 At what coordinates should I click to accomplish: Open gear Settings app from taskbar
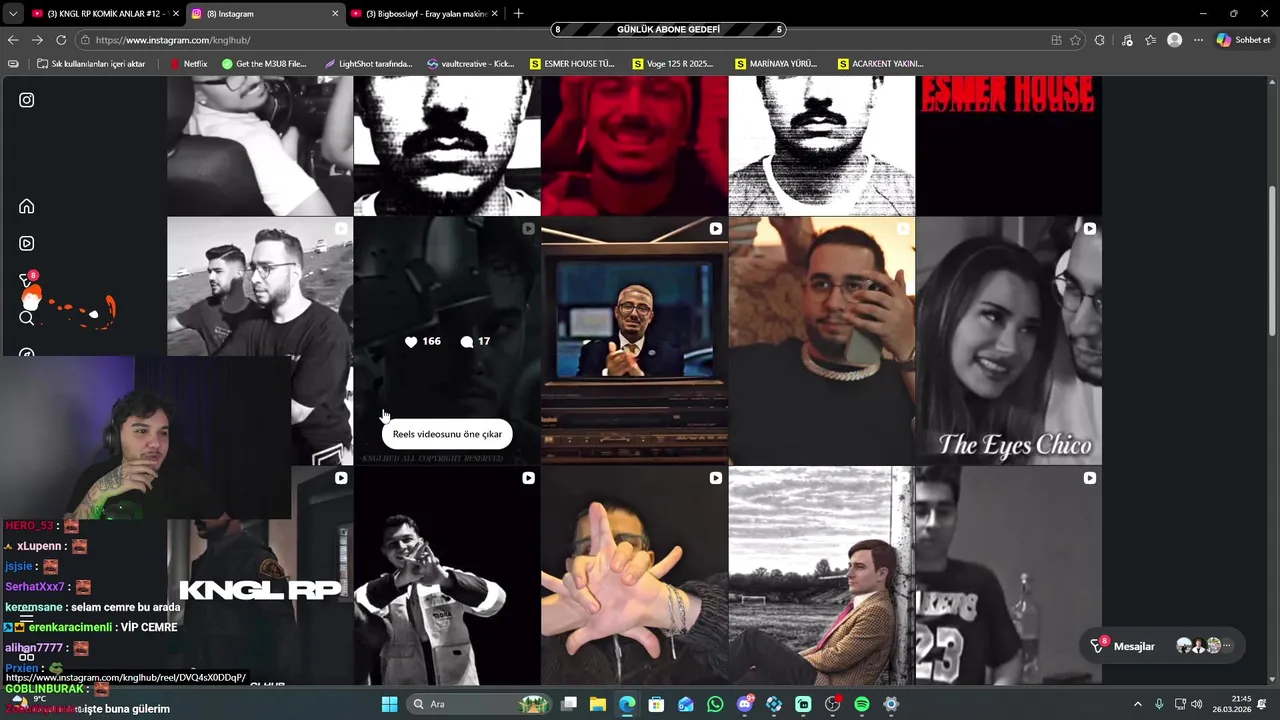pyautogui.click(x=891, y=704)
